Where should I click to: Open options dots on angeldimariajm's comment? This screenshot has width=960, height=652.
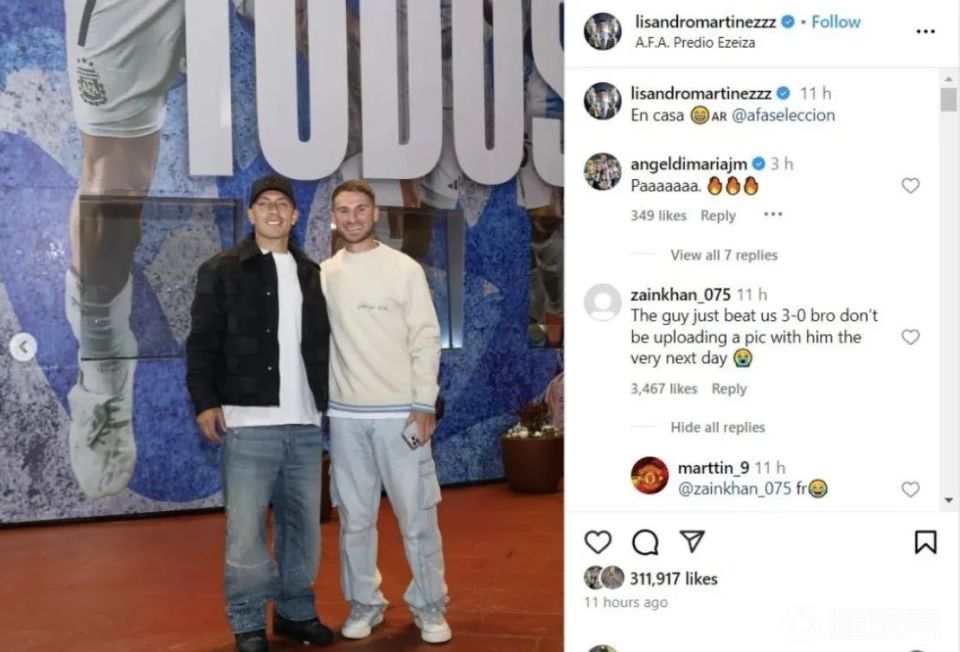773,214
